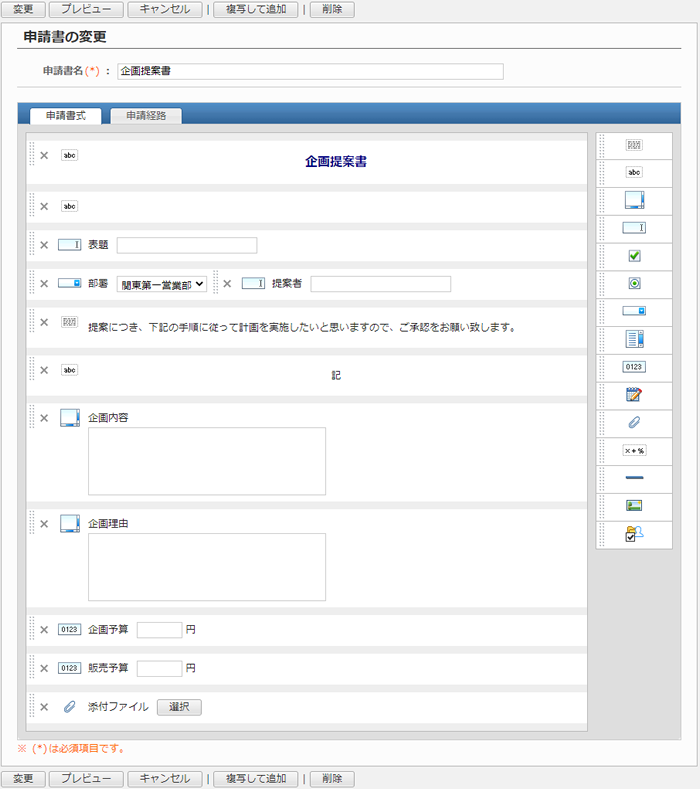Click inside 企画理由 text area

[207, 567]
